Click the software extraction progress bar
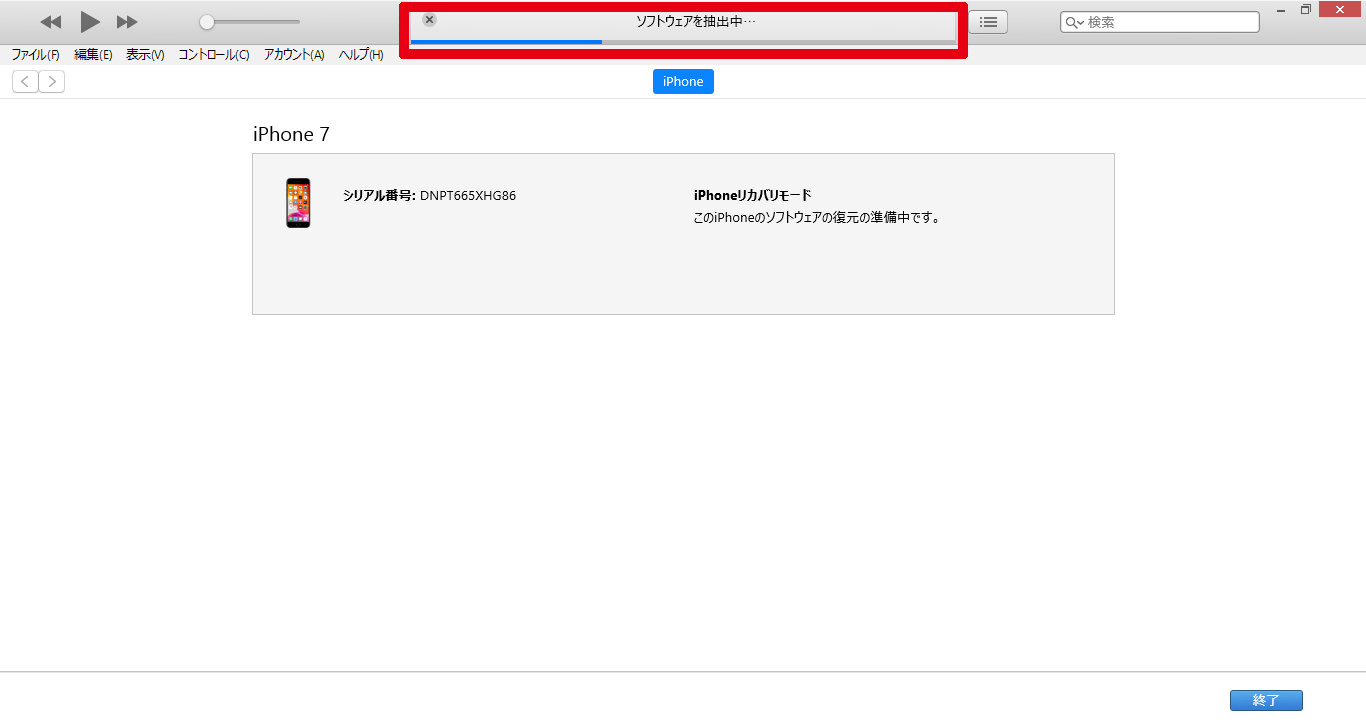 pos(683,42)
